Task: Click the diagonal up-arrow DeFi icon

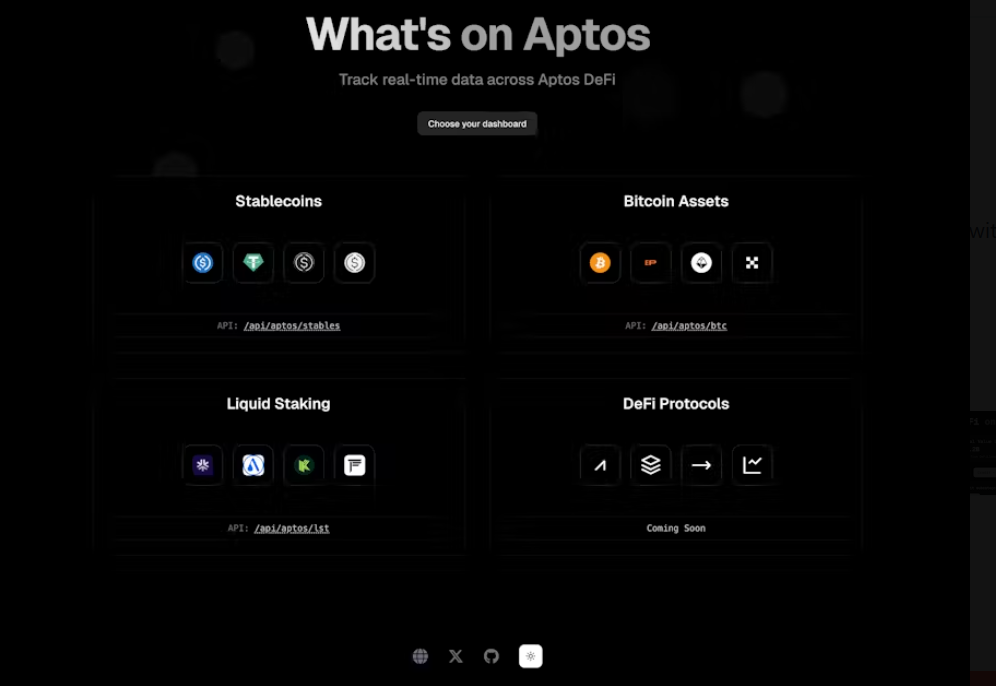Action: (x=600, y=465)
